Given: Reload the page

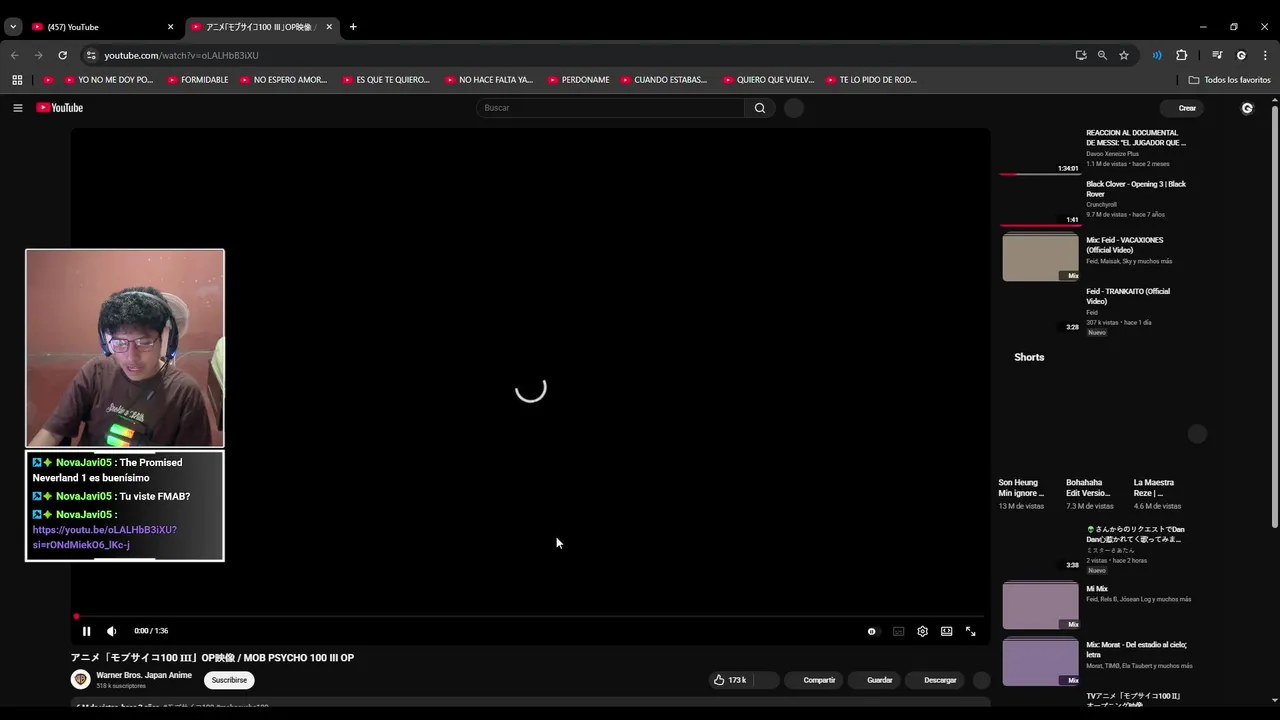Looking at the screenshot, I should [x=62, y=55].
